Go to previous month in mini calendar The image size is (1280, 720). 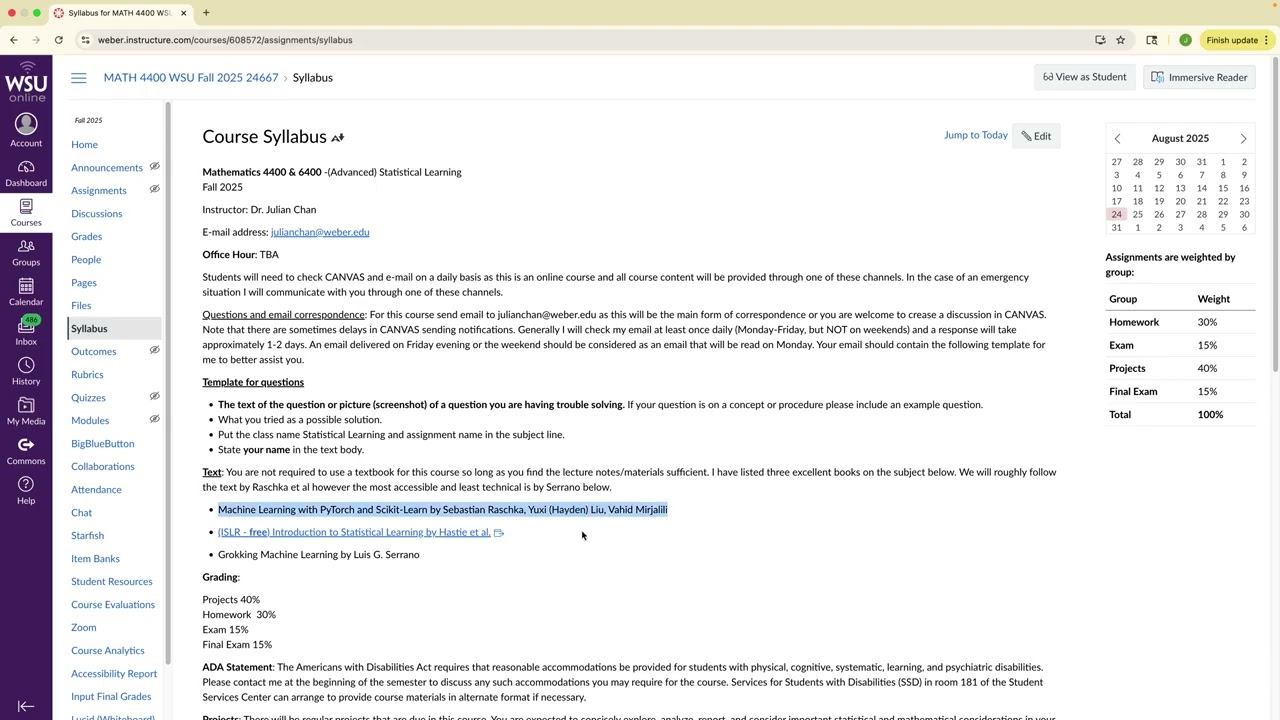[x=1117, y=139]
